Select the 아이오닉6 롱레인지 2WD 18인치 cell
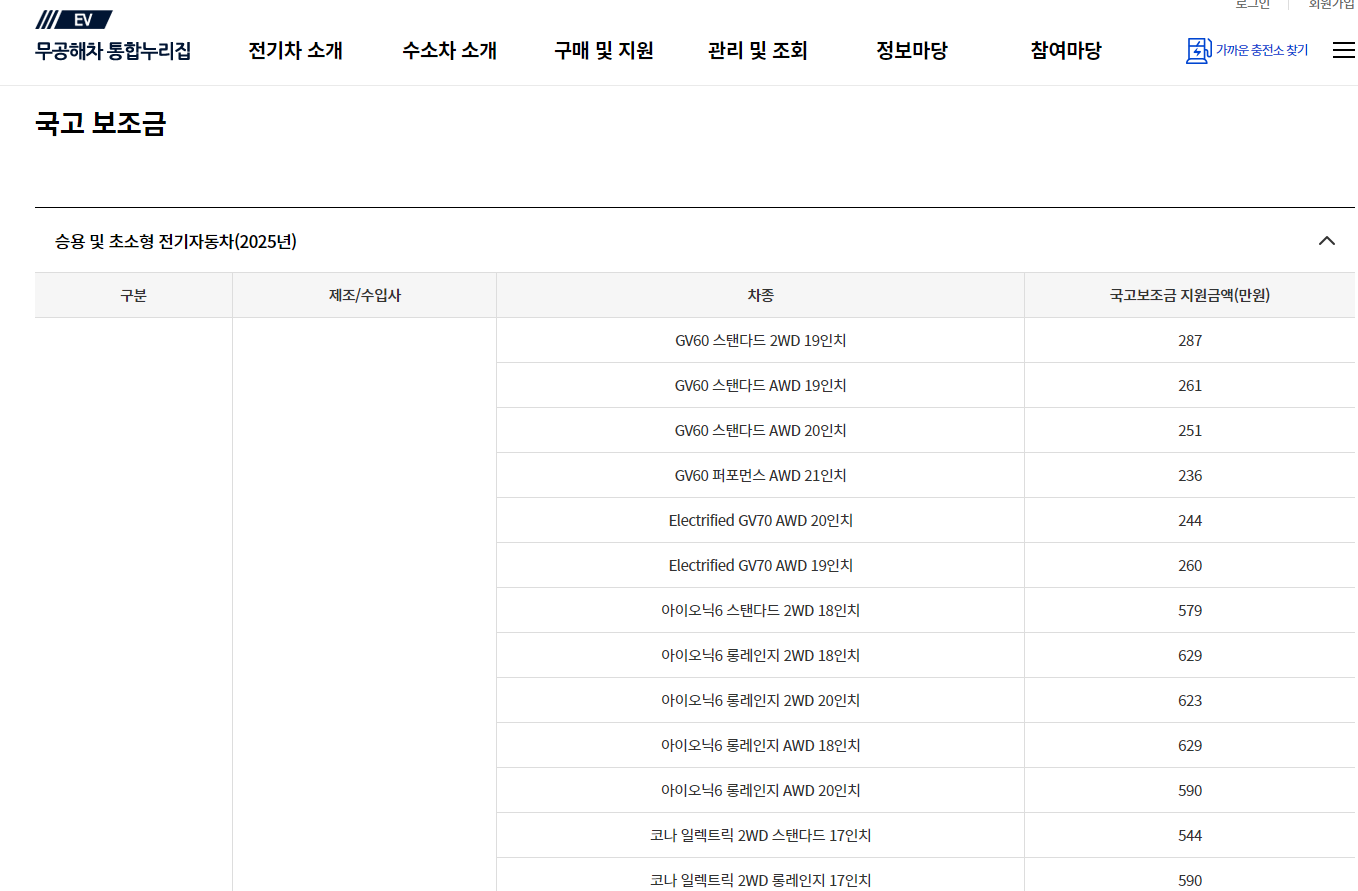This screenshot has width=1358, height=891. pyautogui.click(x=761, y=655)
